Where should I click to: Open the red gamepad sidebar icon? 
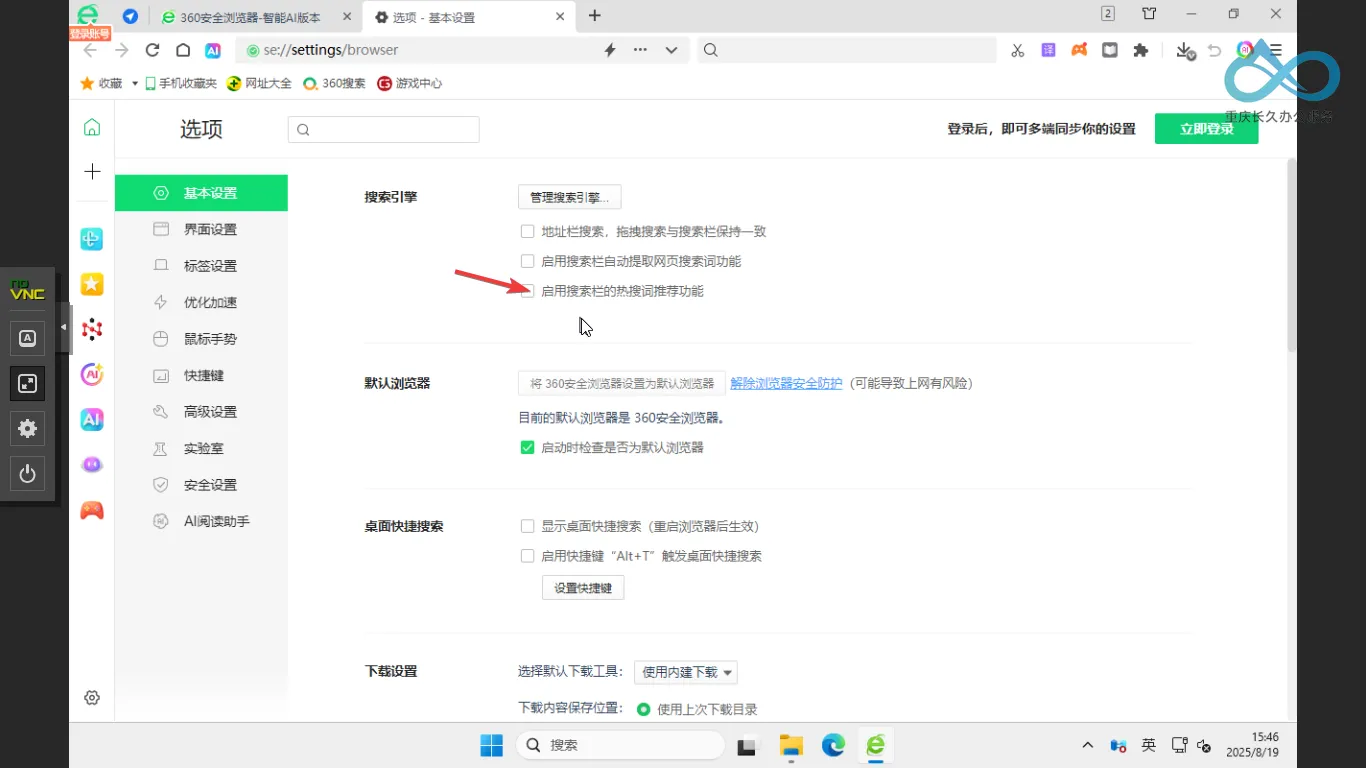point(92,511)
